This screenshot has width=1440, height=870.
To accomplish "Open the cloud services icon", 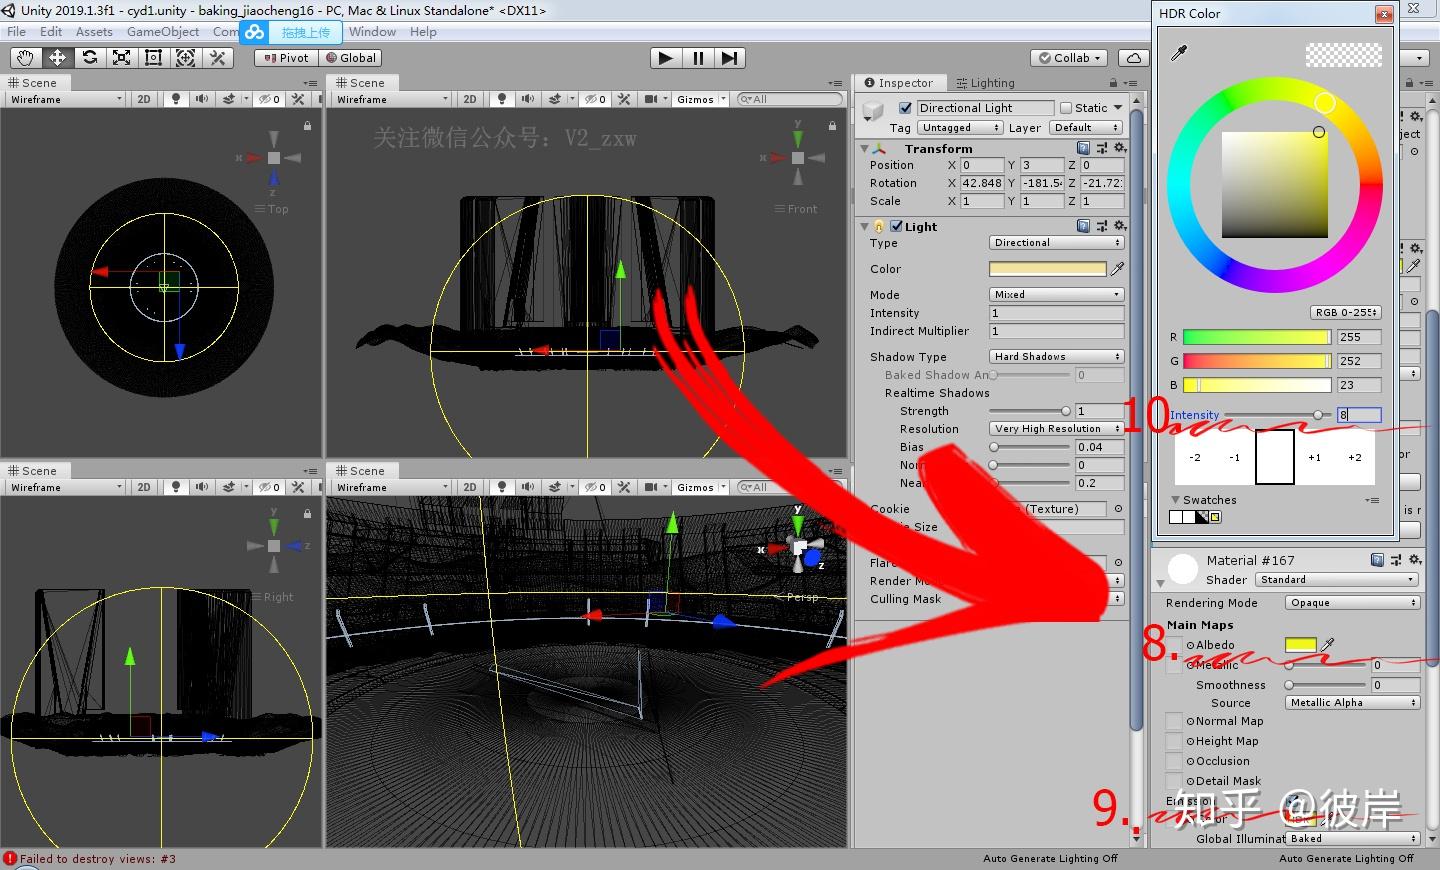I will point(1134,58).
